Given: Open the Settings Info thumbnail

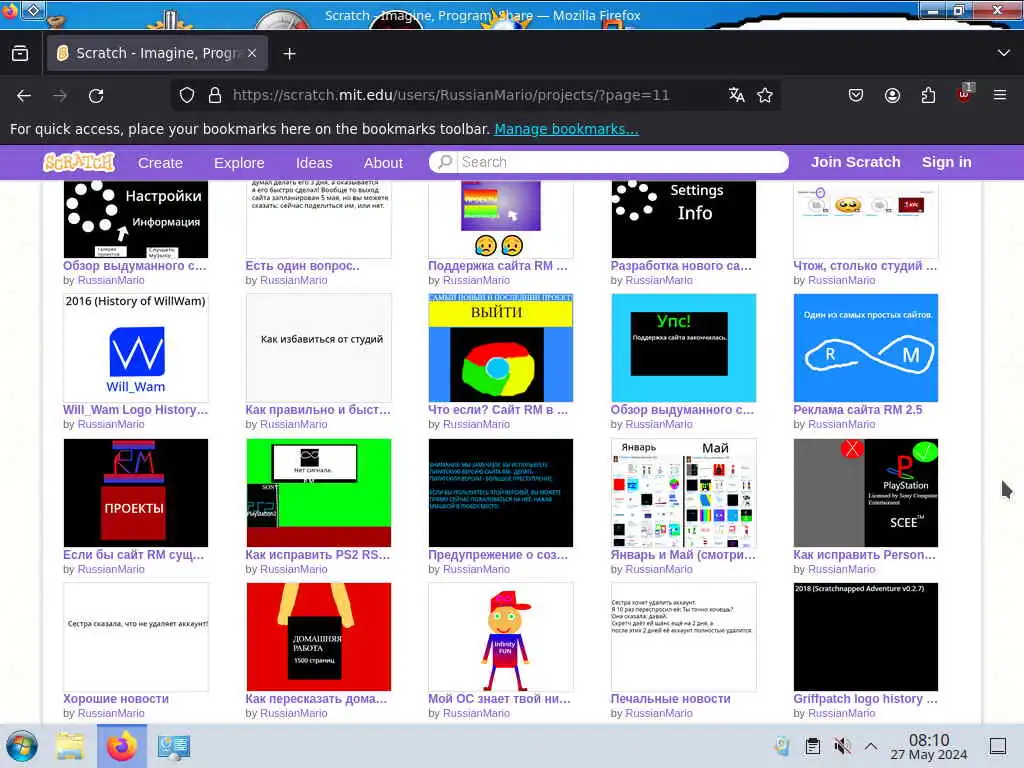Looking at the screenshot, I should point(684,219).
